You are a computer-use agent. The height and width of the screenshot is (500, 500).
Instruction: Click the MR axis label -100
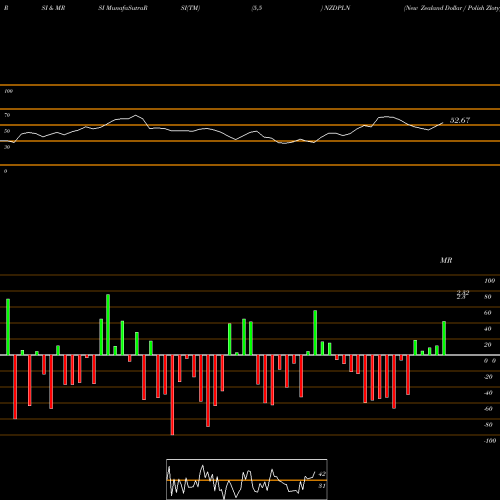[x=489, y=441]
